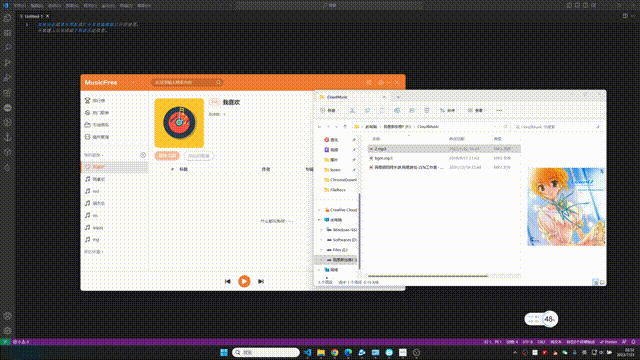Expand the Files (E:) drive in Explorer pane

[321, 250]
